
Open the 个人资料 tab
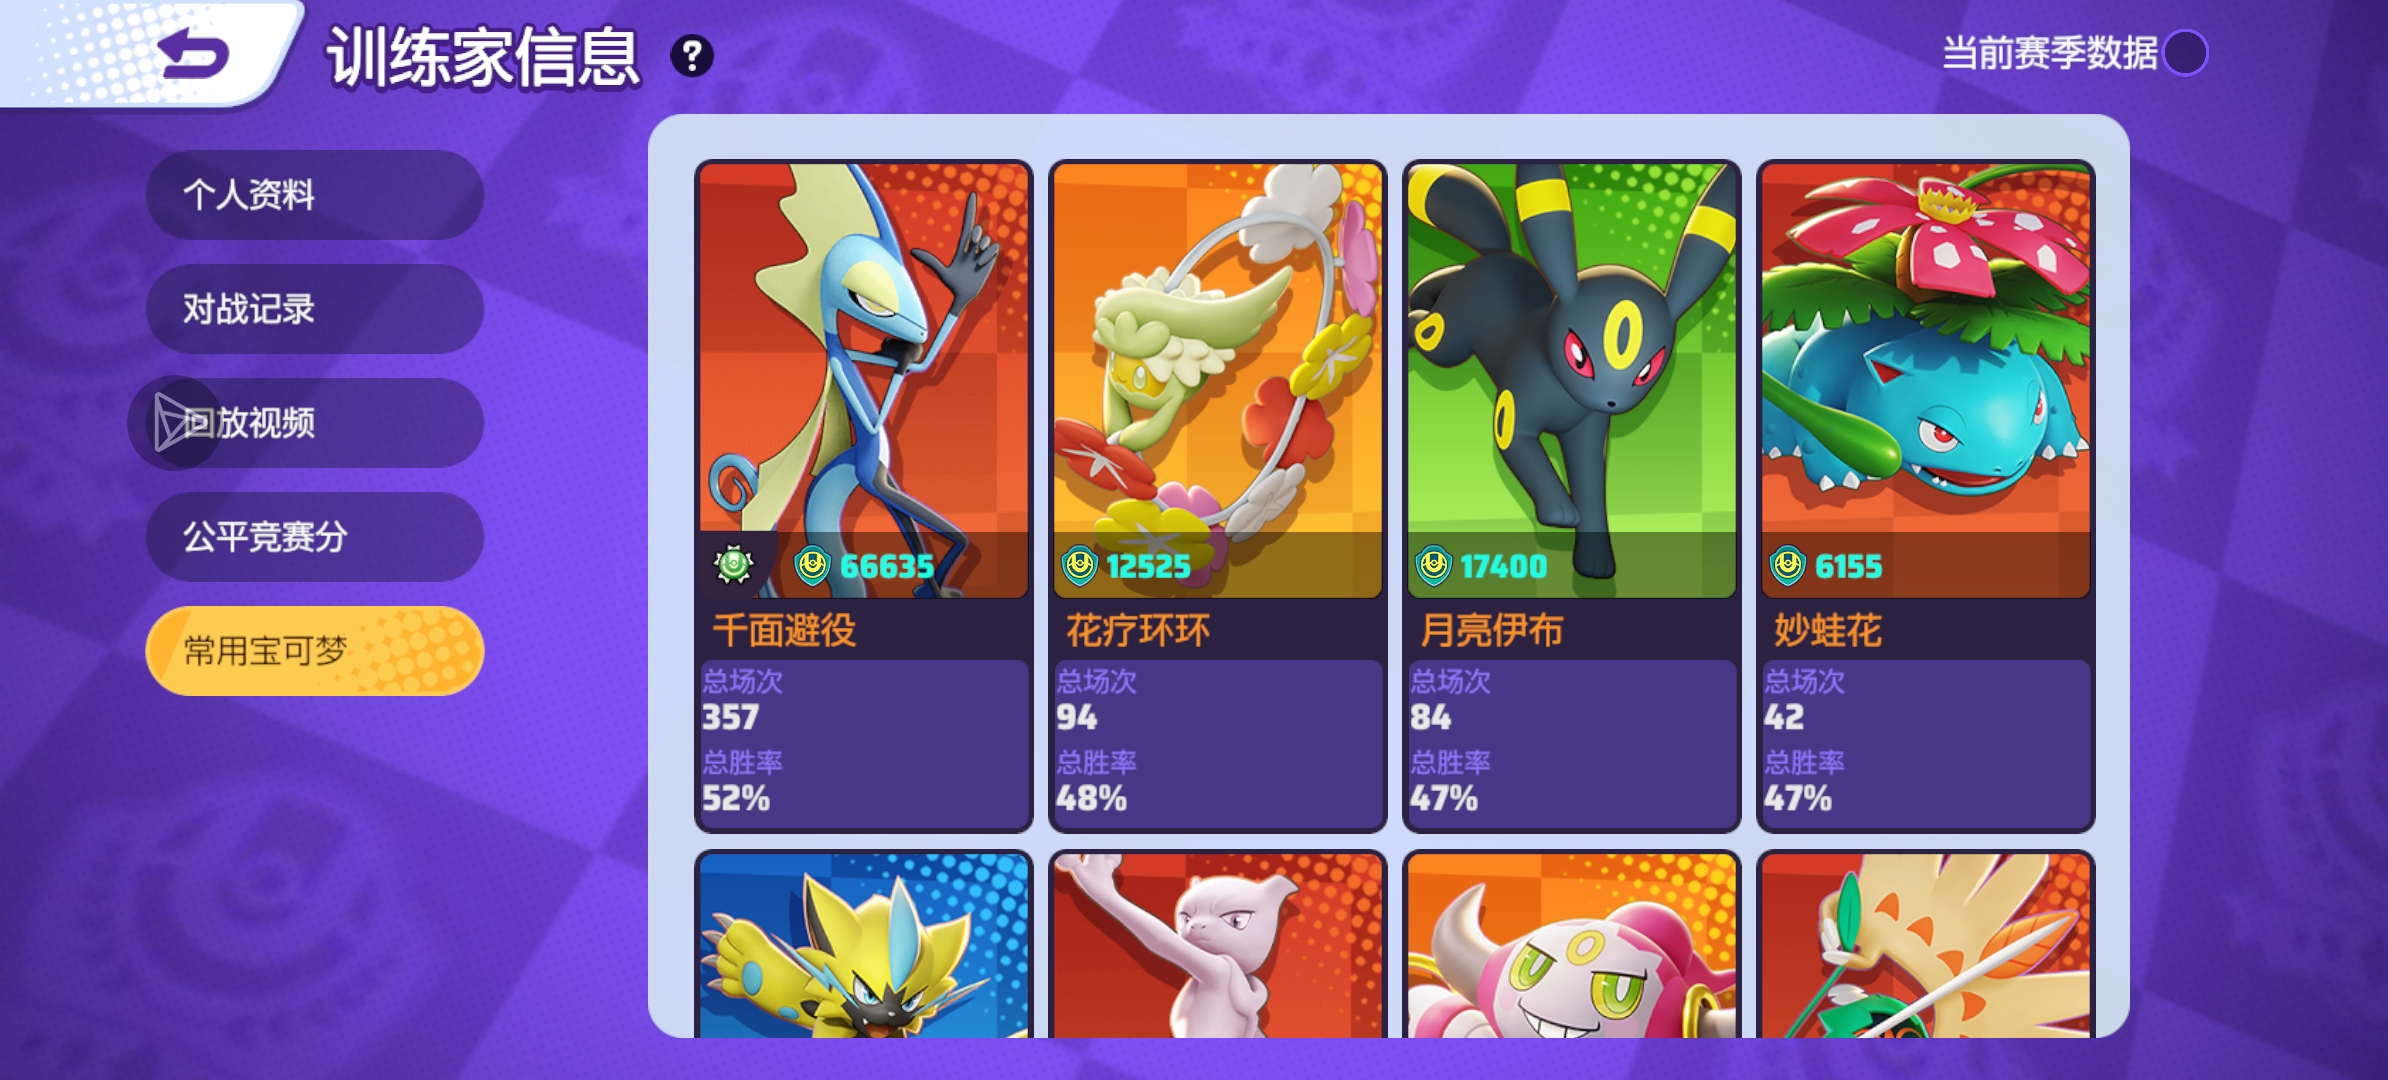point(315,195)
